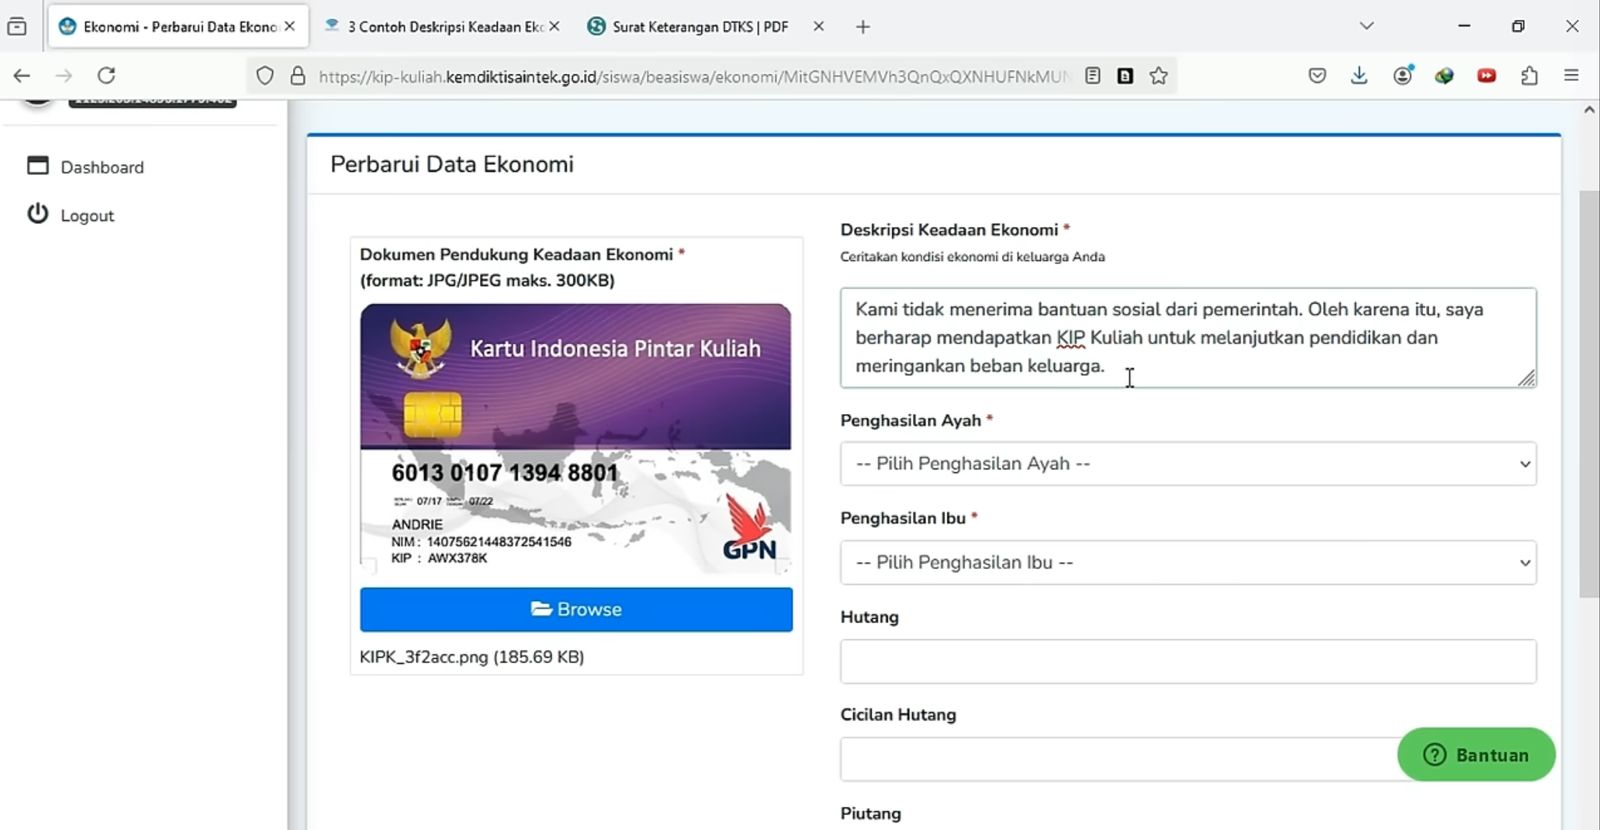Click the scrollbar up arrow
This screenshot has width=1600, height=830.
[x=1589, y=110]
